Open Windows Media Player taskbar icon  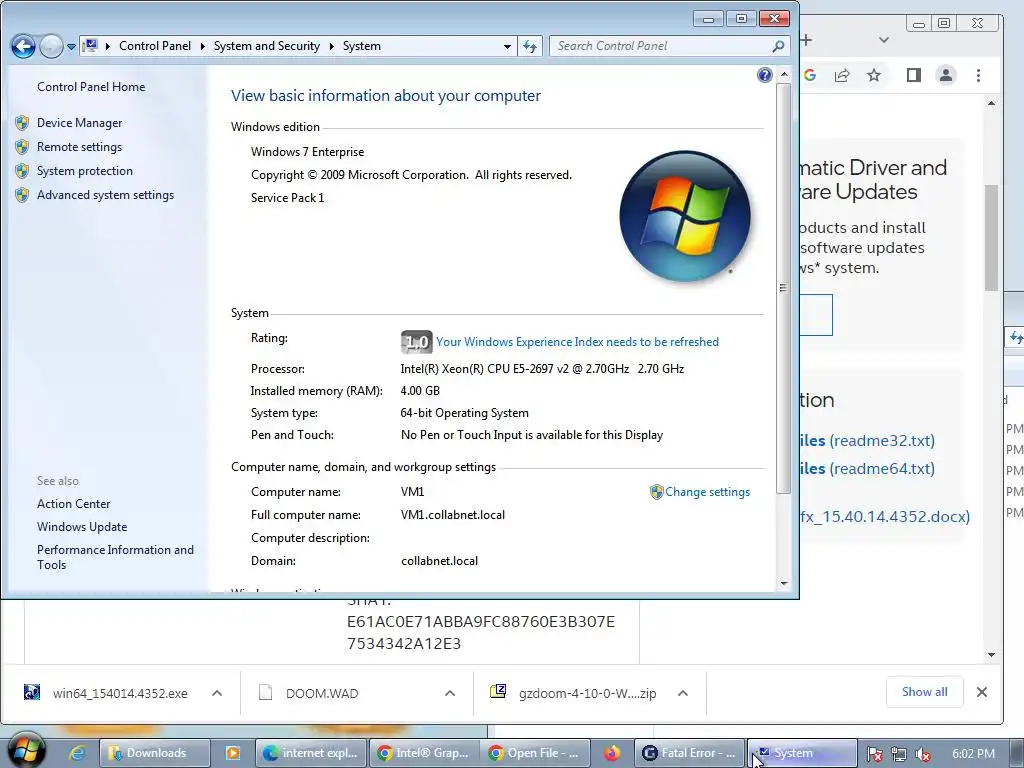[x=232, y=753]
